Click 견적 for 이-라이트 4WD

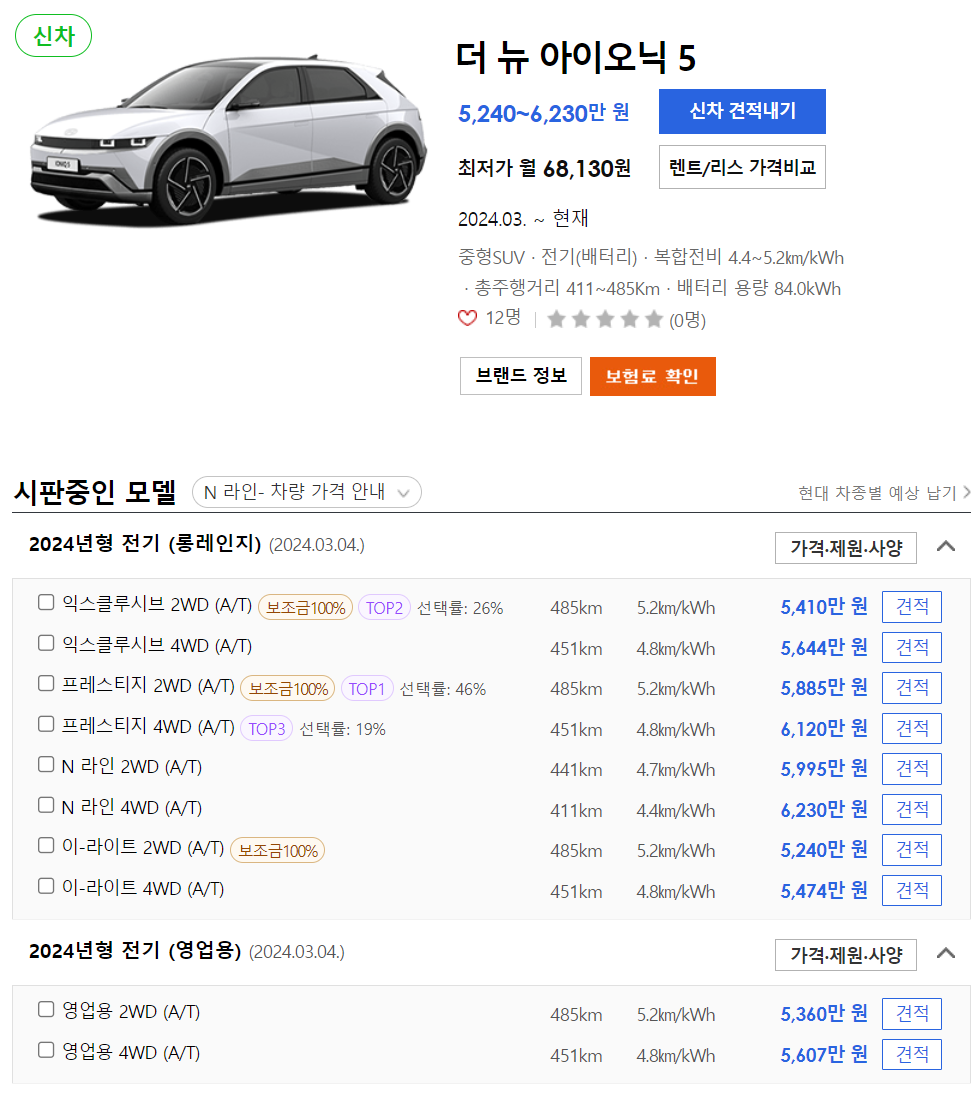912,891
